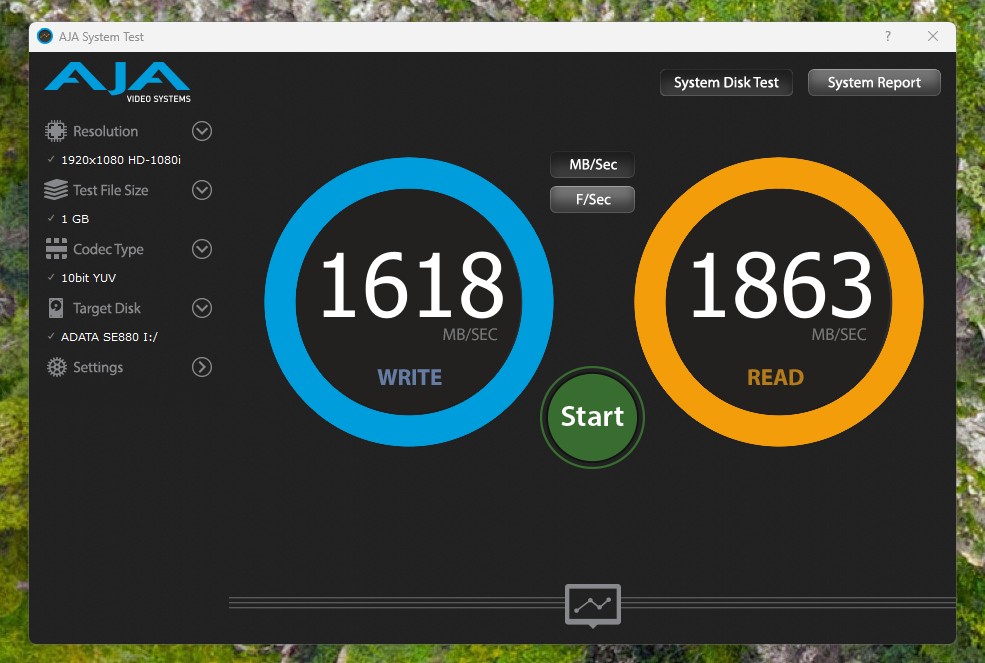
Task: Click the Target Disk drive icon
Action: 56,308
